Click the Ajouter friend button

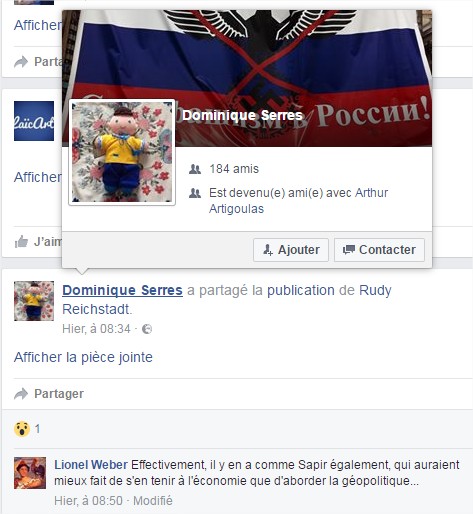coord(291,250)
